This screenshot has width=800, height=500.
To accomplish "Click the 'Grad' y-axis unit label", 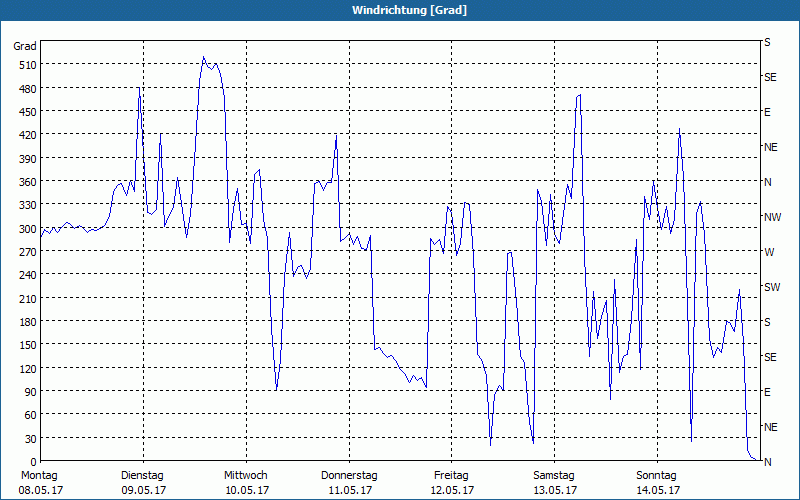I will pyautogui.click(x=24, y=46).
